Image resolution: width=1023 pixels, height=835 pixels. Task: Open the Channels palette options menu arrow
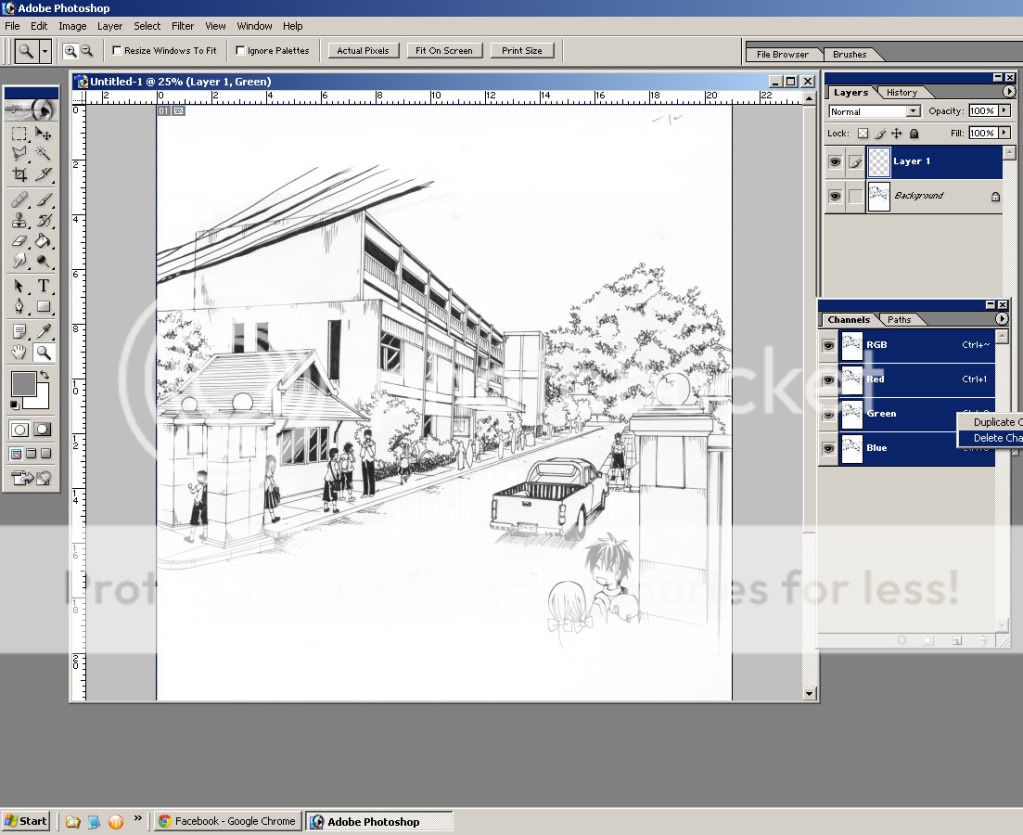(x=1001, y=319)
